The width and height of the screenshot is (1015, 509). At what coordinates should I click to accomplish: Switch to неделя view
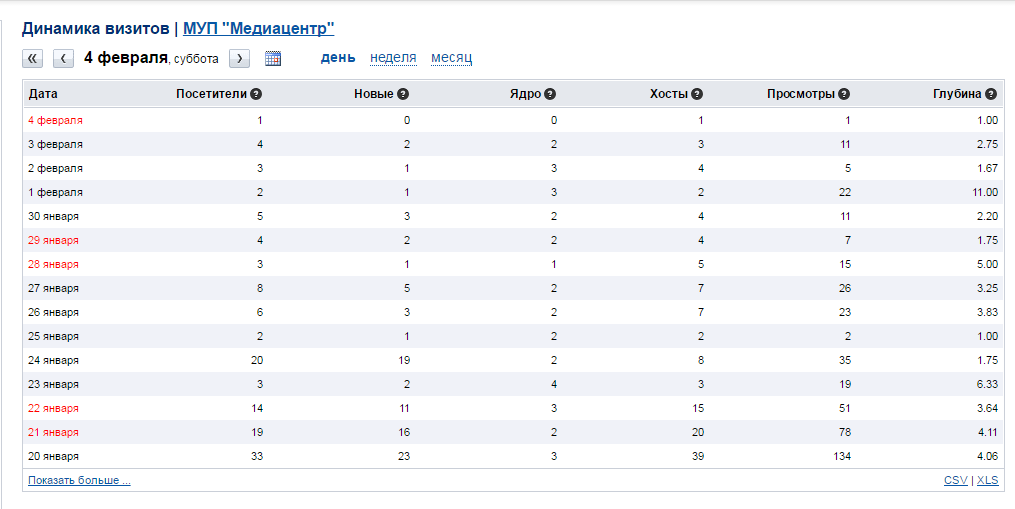tap(393, 57)
